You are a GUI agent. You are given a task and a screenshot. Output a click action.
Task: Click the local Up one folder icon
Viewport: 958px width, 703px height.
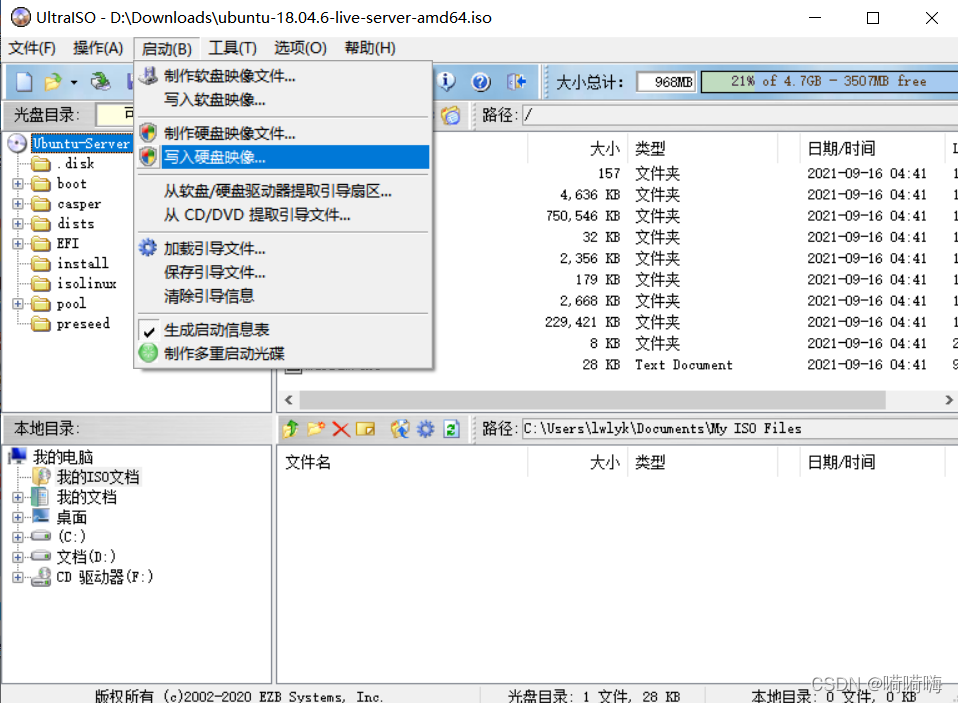pos(291,429)
